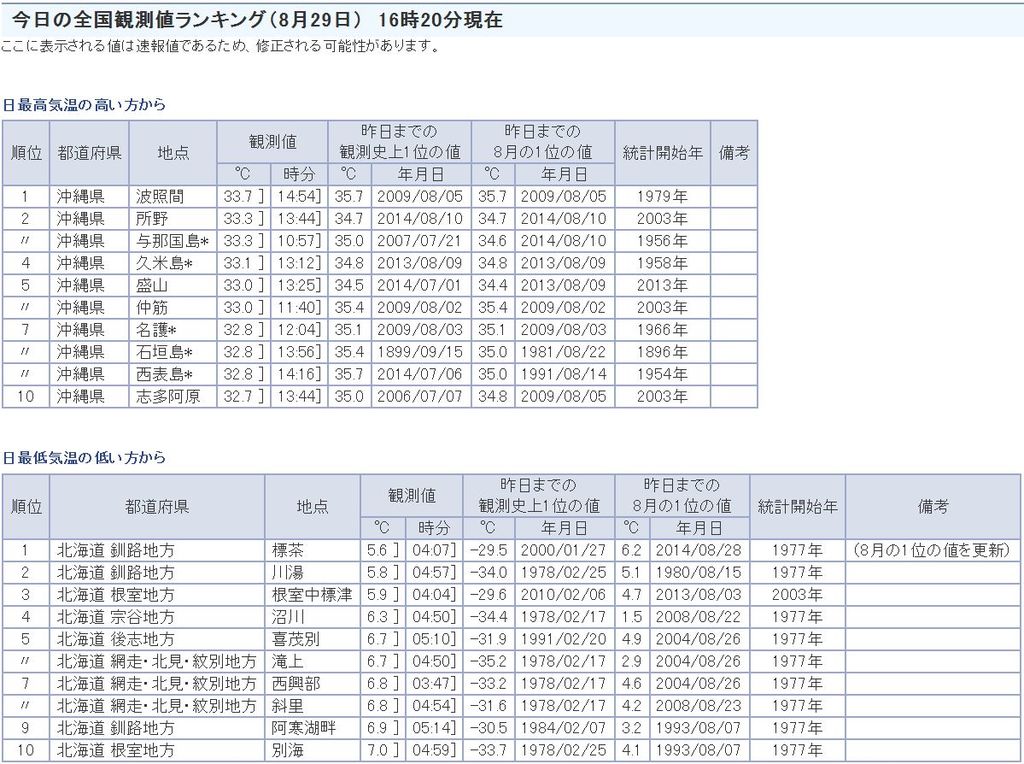Select 石垣島* in the ranking table
Viewport: 1024px width, 764px height.
tap(164, 352)
